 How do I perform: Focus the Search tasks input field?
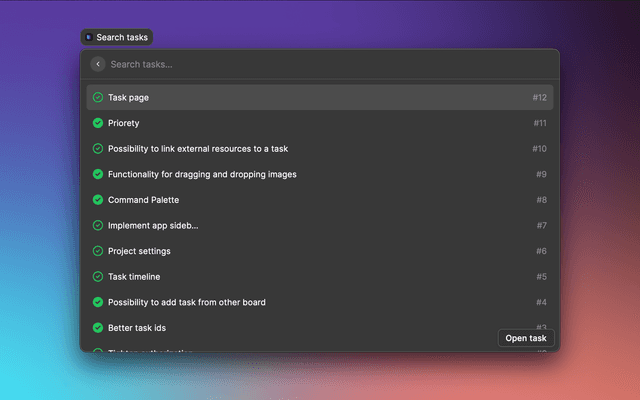[320, 64]
